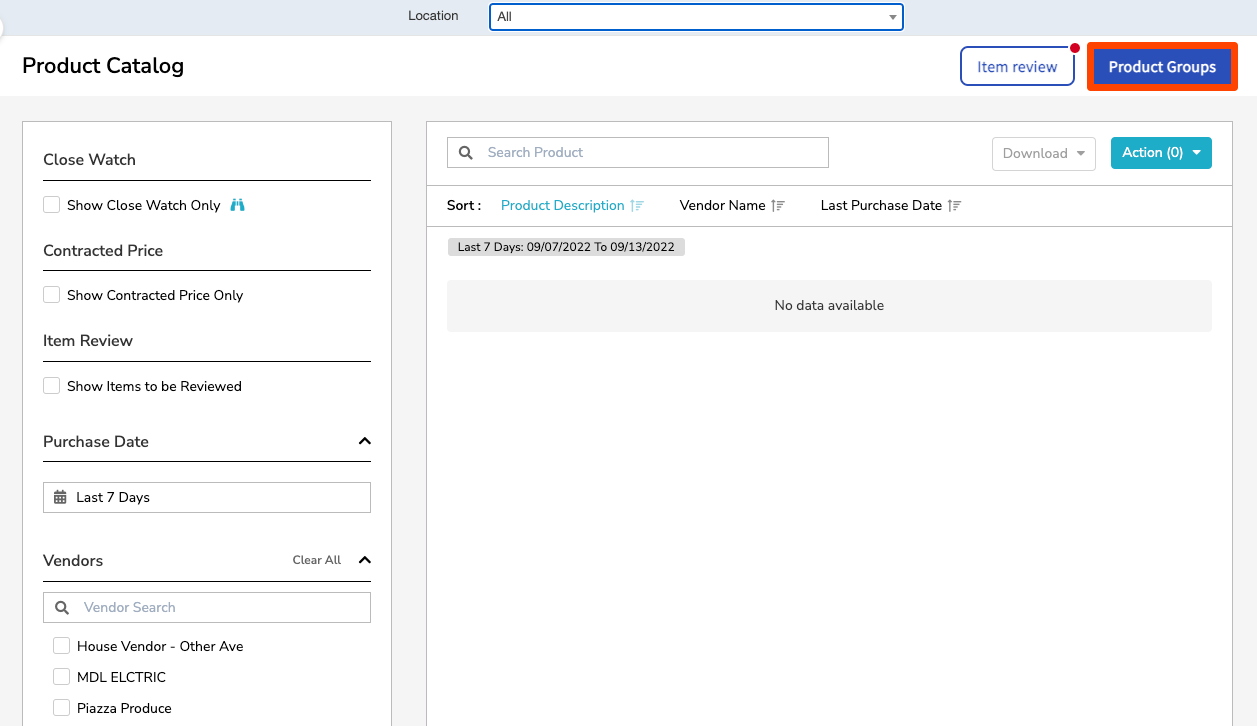Click the sort icon next to Vendor Name
Image resolution: width=1257 pixels, height=726 pixels.
pos(780,205)
